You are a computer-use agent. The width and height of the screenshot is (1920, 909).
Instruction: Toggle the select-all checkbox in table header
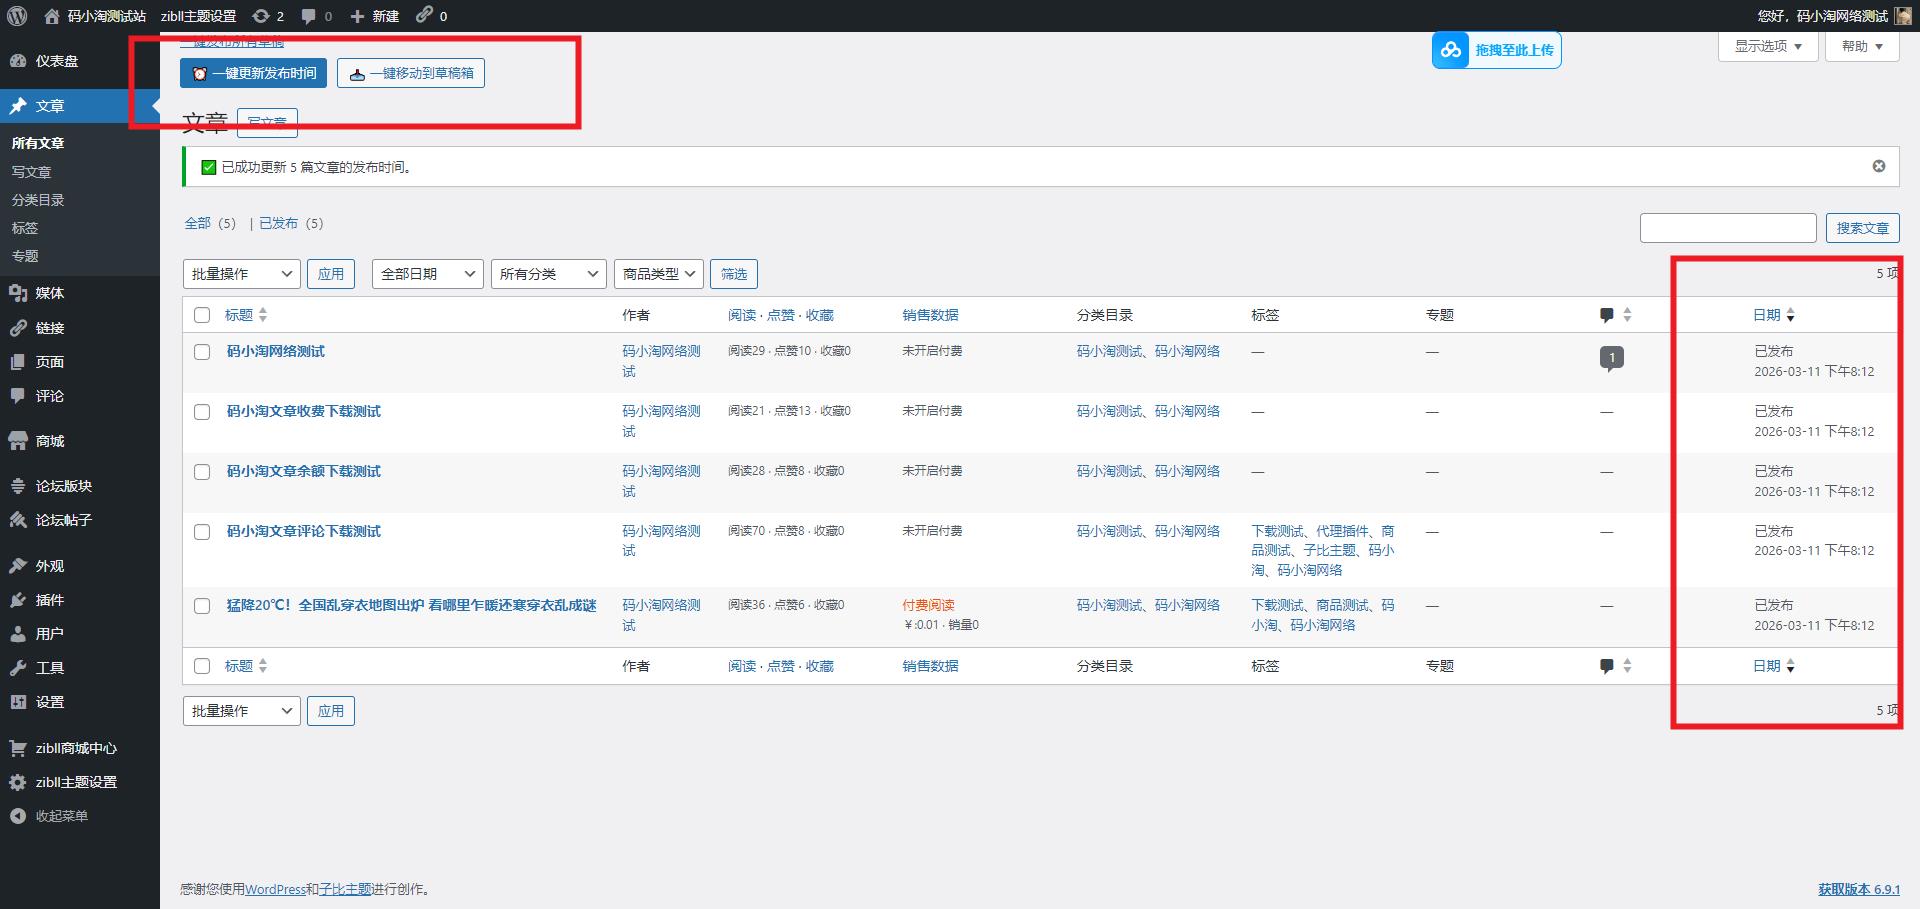[202, 315]
